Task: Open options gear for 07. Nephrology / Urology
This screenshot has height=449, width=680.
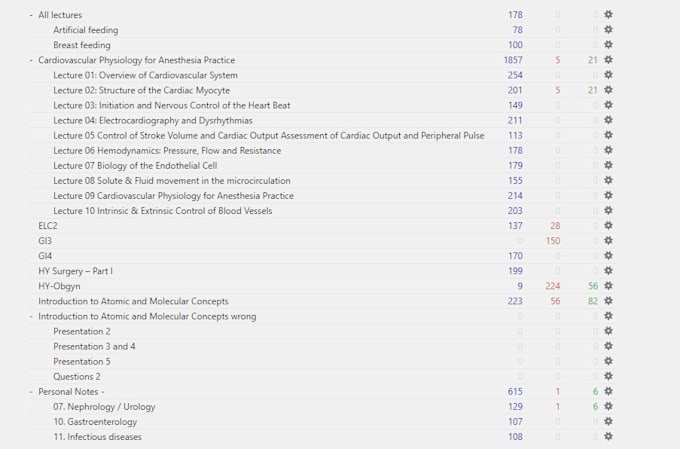Action: [608, 406]
